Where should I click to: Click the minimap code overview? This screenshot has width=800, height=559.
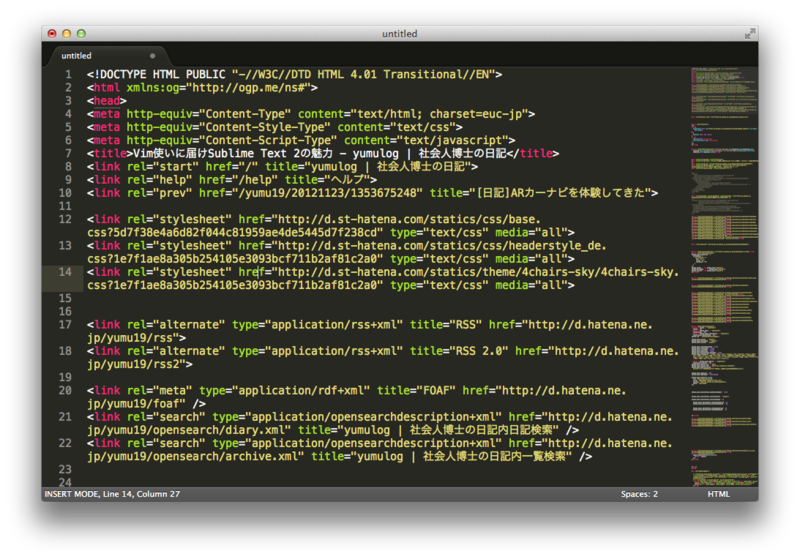point(723,276)
